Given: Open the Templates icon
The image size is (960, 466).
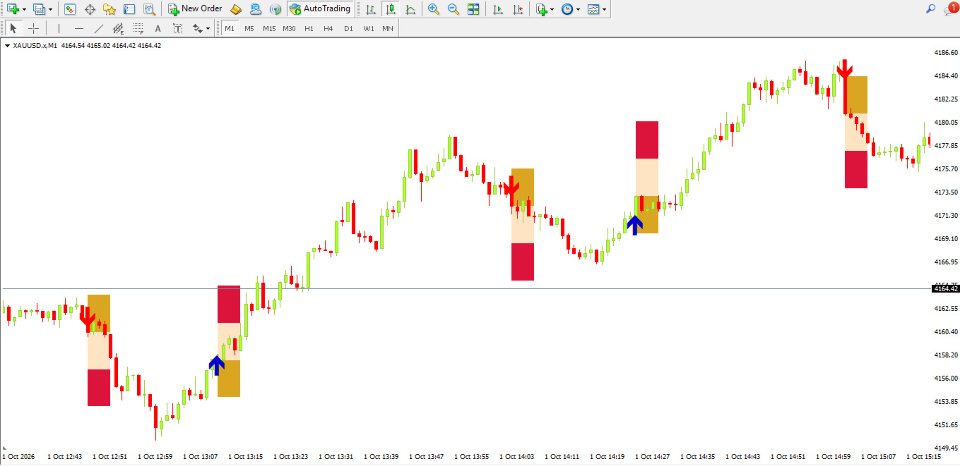Looking at the screenshot, I should [593, 9].
